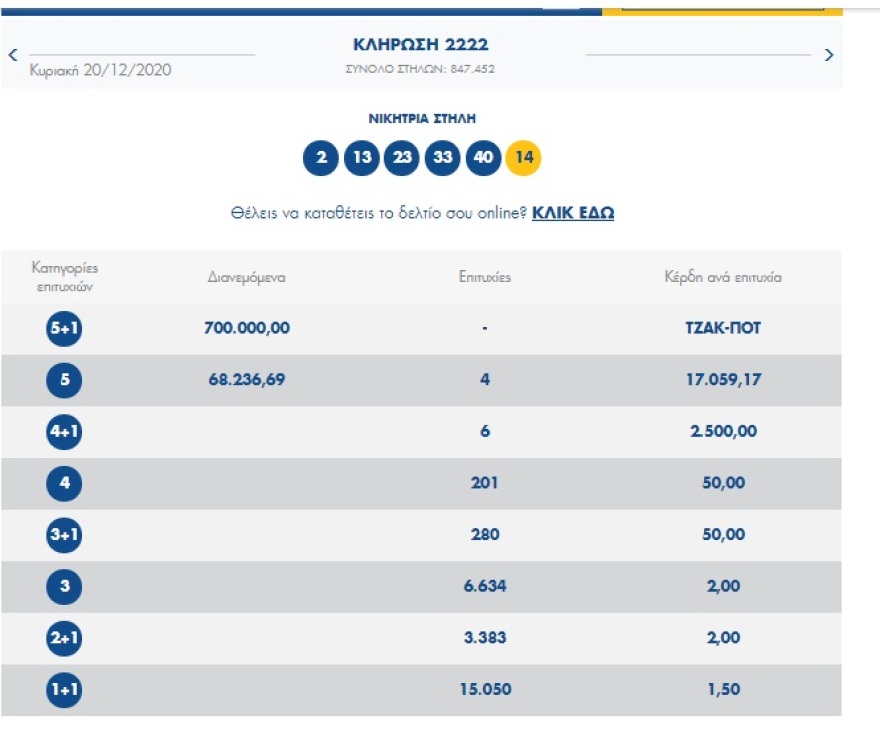Click yellow Joker ball 14

pos(523,158)
